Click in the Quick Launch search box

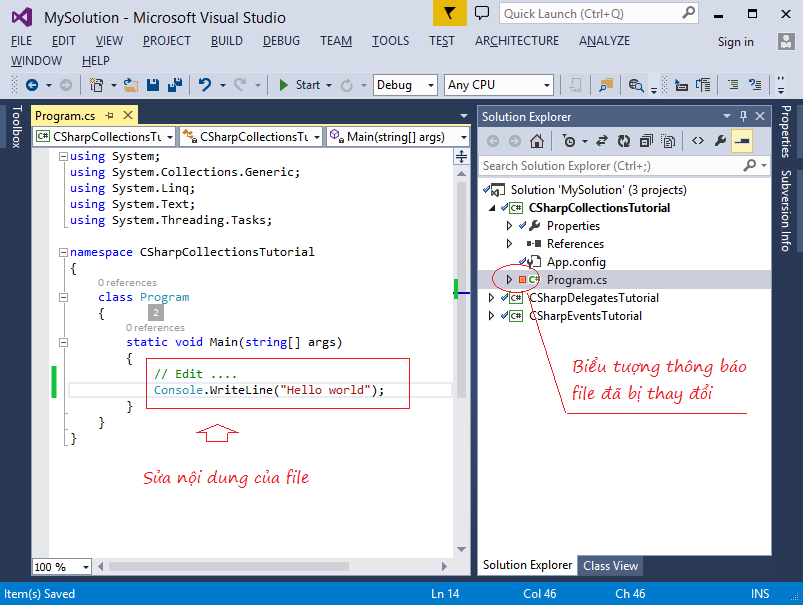(599, 14)
